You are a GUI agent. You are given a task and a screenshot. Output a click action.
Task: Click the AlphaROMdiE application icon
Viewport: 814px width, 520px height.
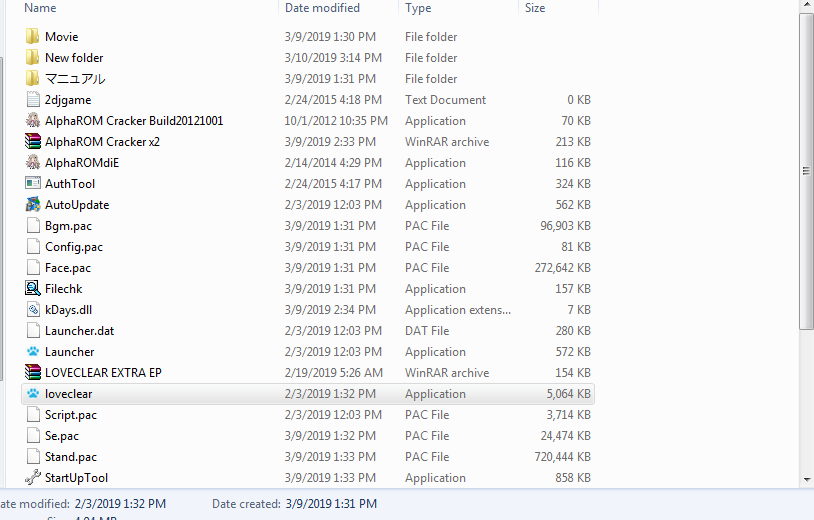coord(33,163)
